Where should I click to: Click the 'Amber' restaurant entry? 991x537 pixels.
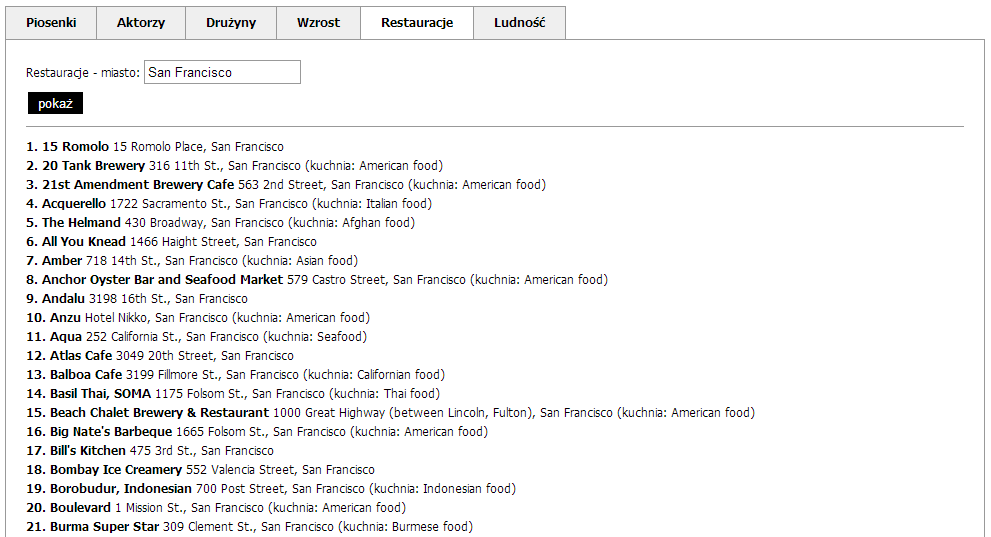[192, 260]
